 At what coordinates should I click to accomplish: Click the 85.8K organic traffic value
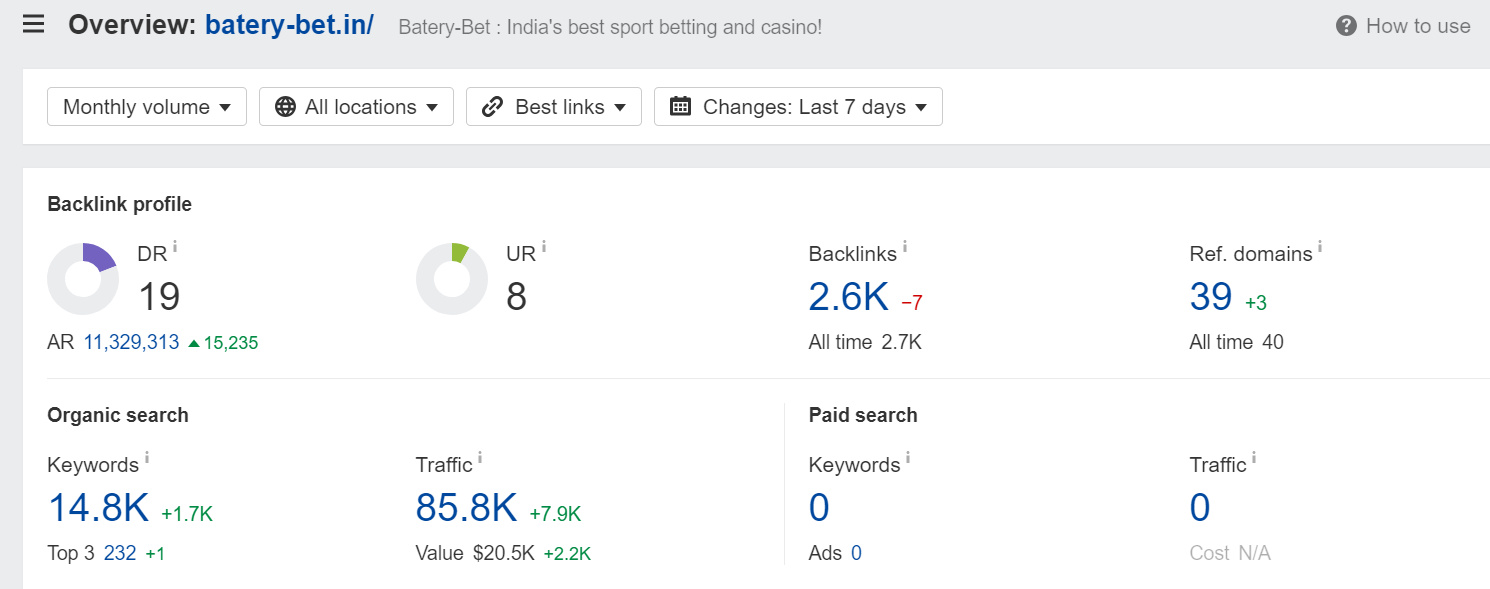click(x=466, y=509)
